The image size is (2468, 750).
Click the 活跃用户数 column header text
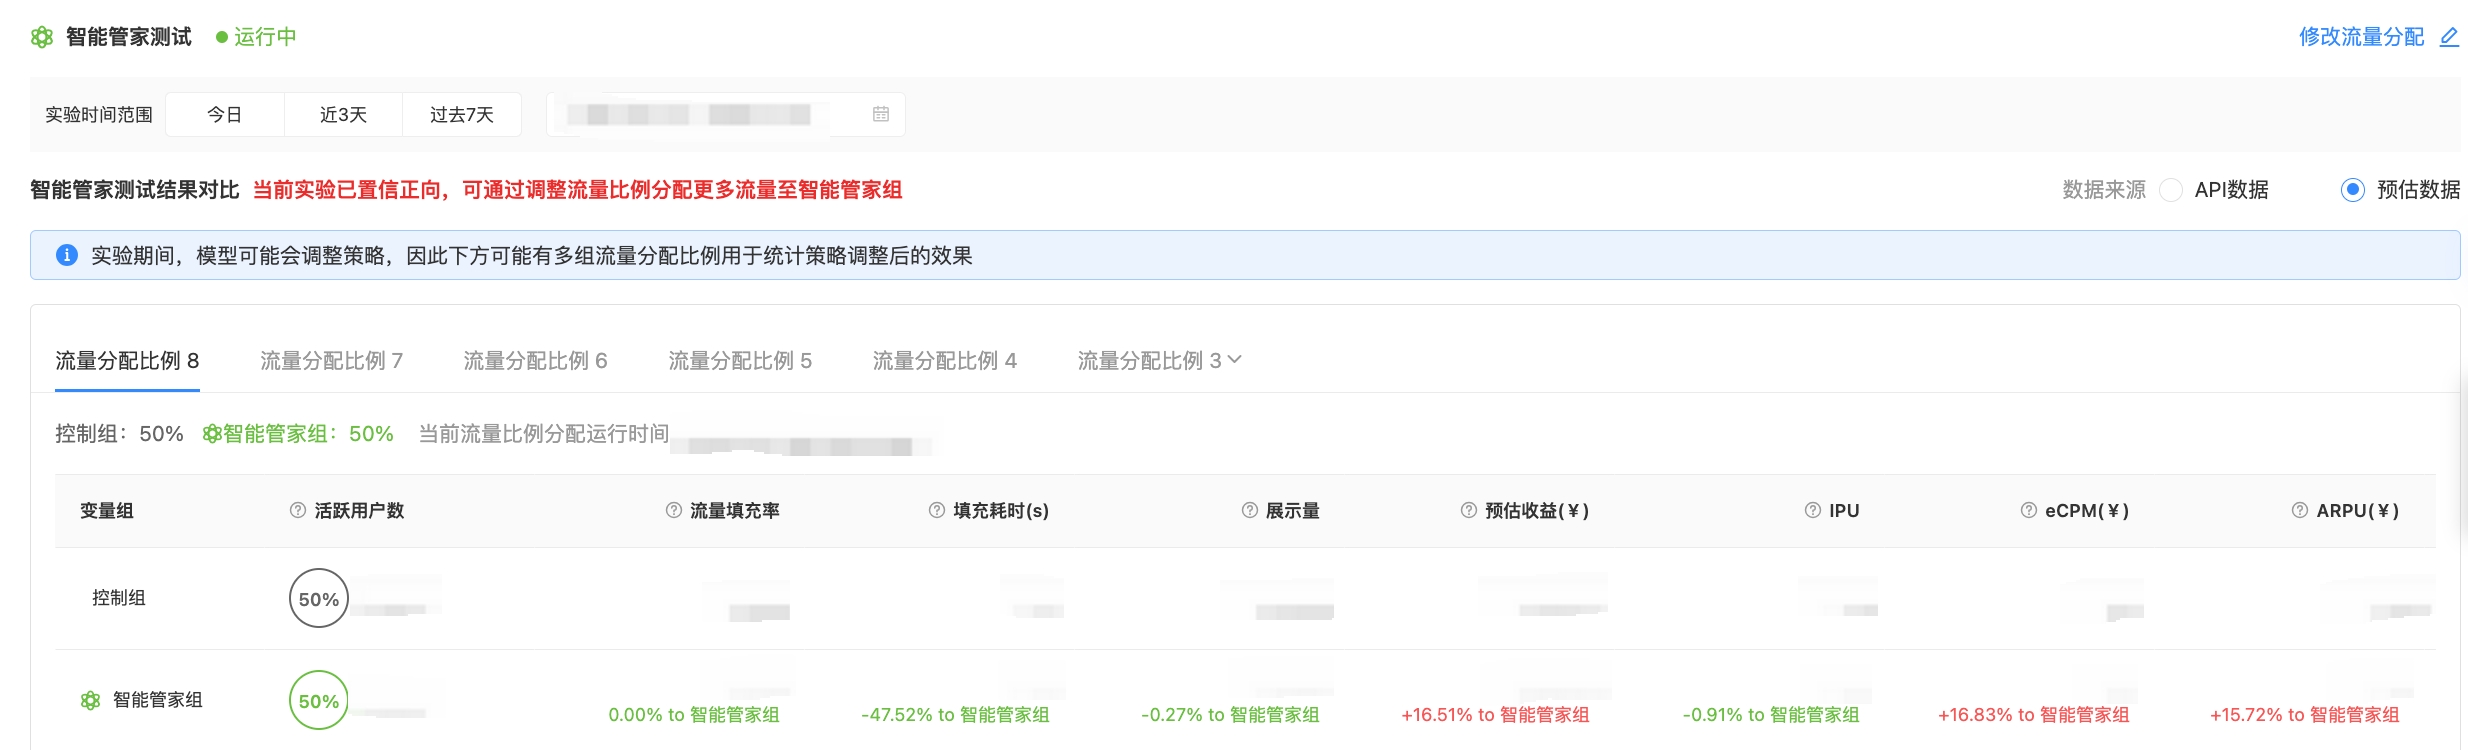[x=360, y=511]
